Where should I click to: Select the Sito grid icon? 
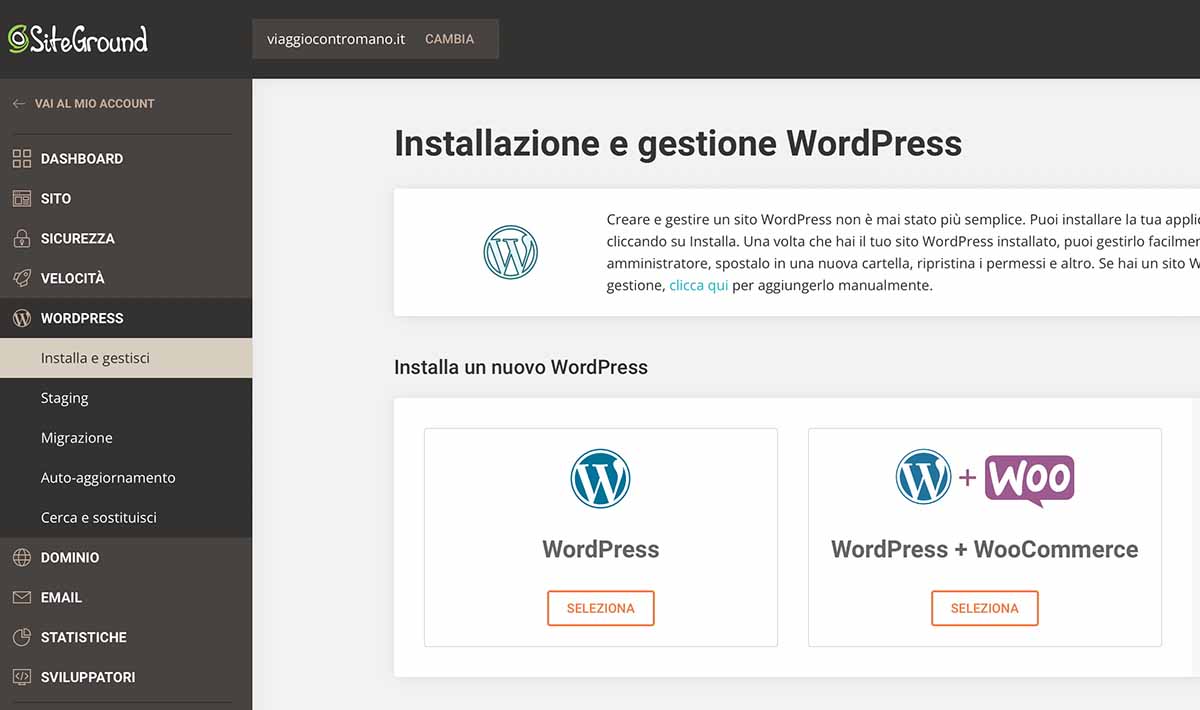point(23,198)
